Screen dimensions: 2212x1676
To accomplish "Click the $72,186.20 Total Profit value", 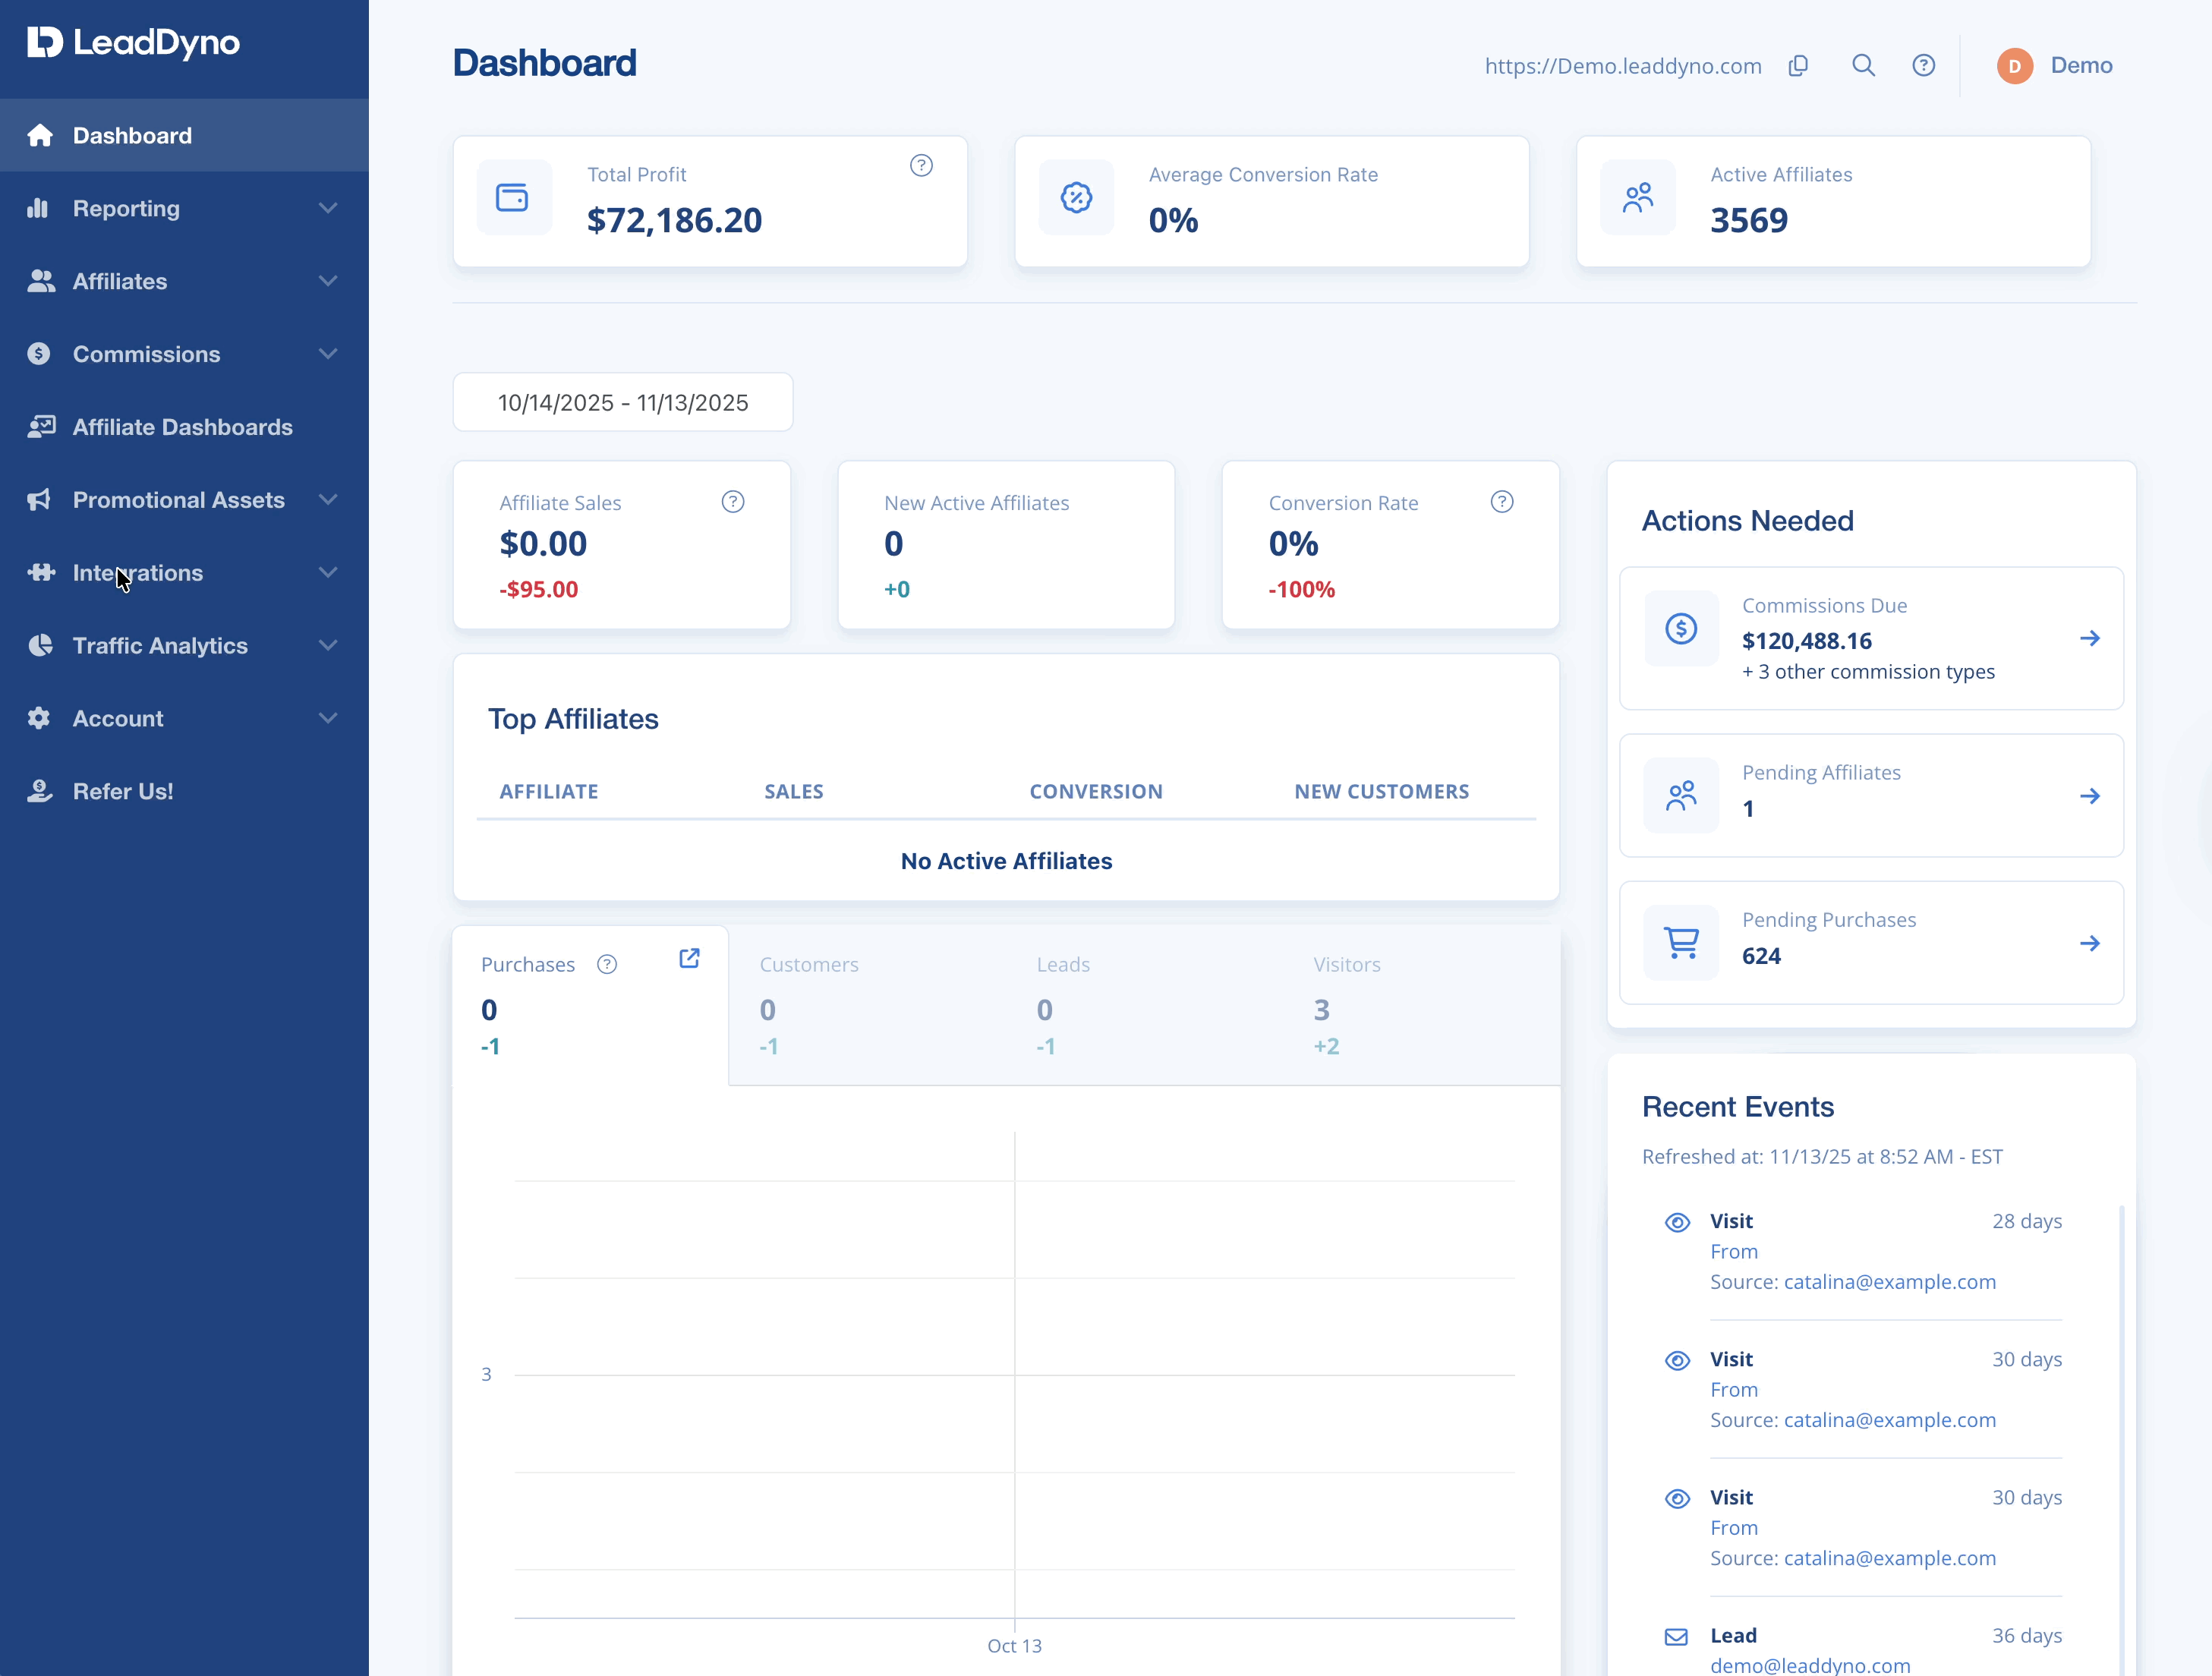I will click(674, 220).
